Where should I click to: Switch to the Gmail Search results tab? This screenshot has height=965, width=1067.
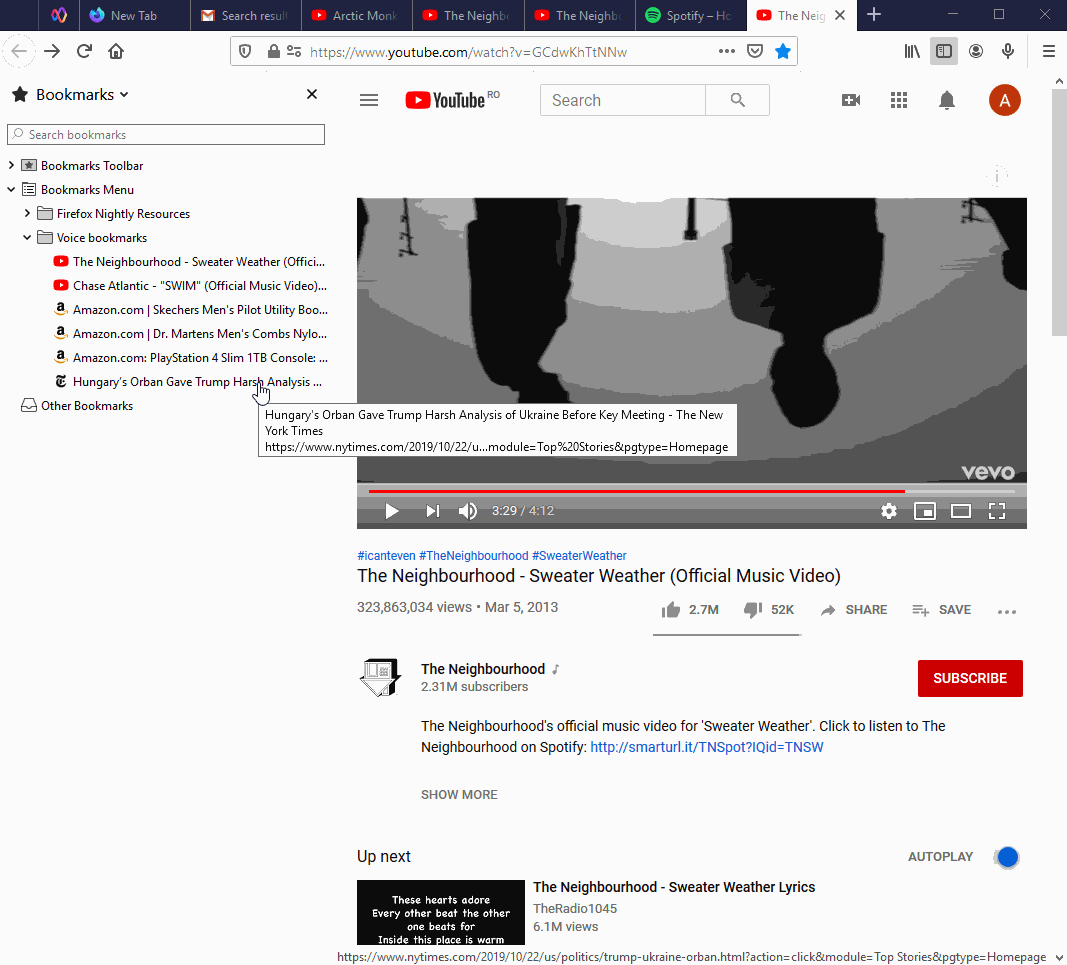coord(246,15)
